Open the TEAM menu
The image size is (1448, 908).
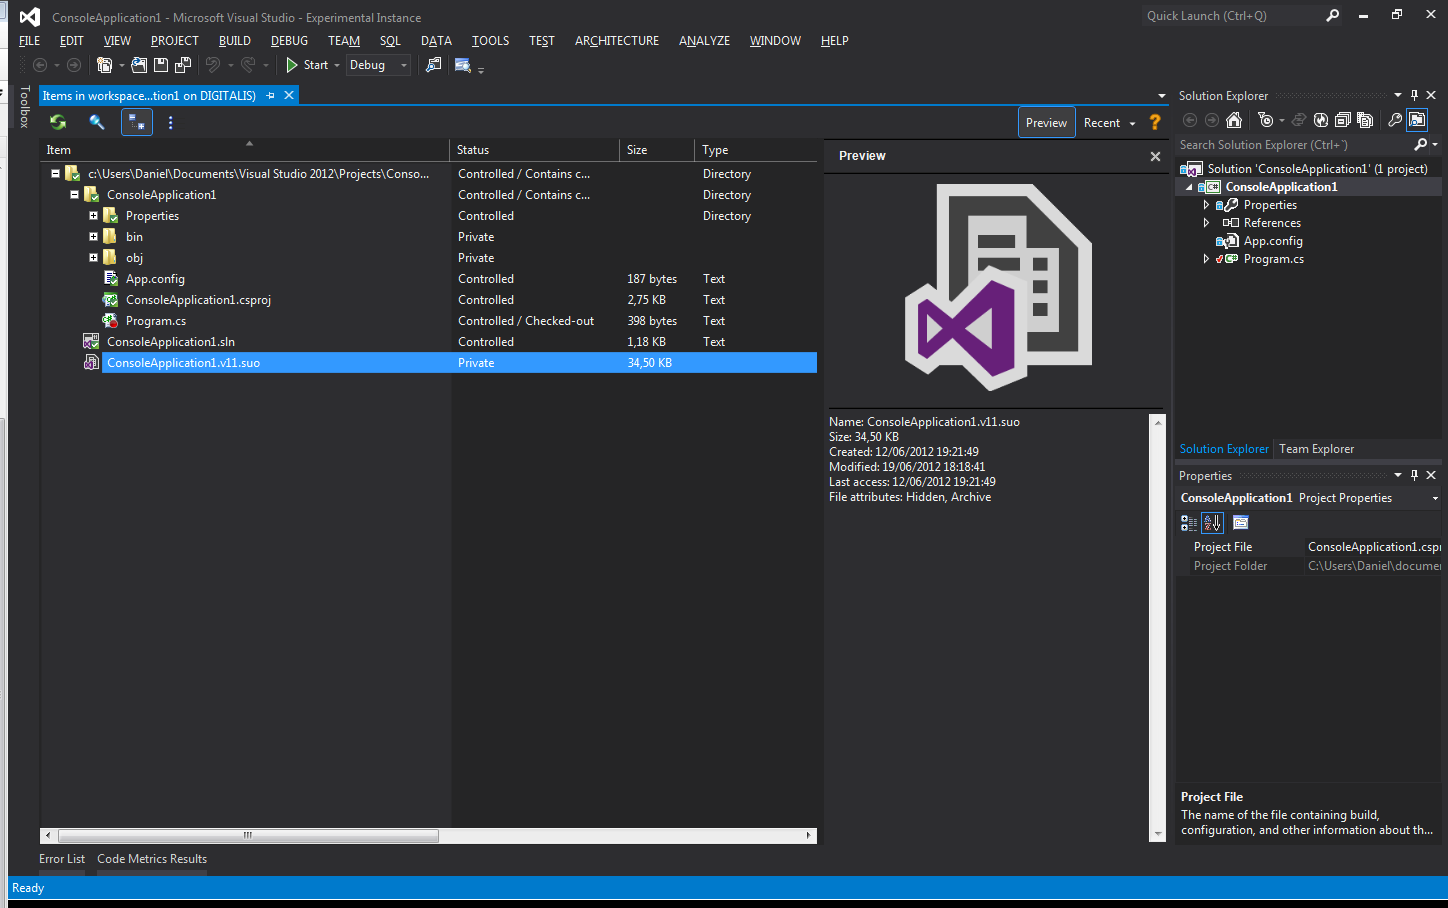coord(344,41)
